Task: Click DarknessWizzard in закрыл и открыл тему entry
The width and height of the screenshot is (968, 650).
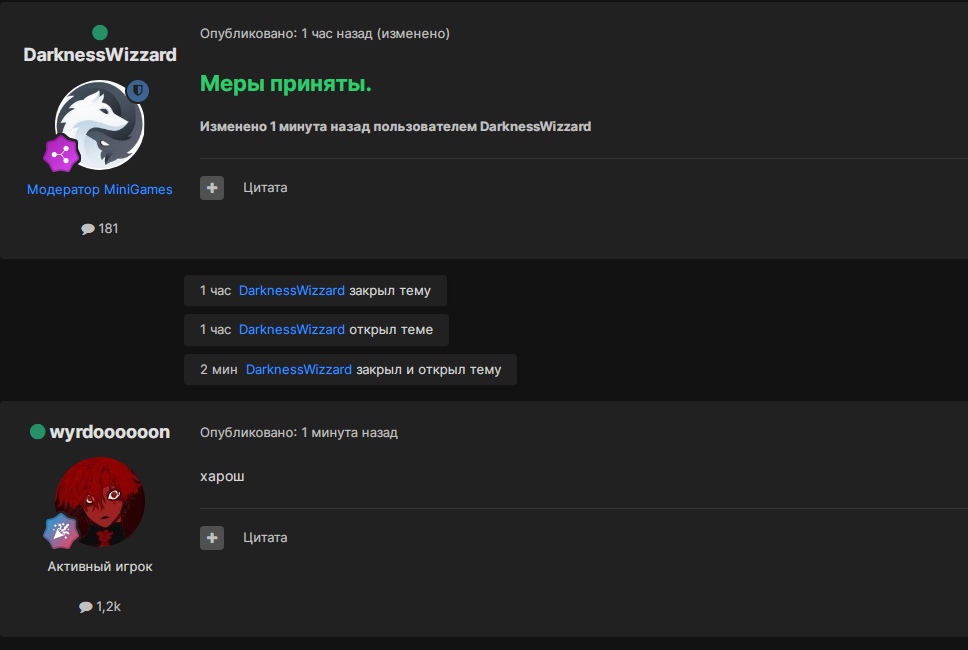Action: [x=298, y=369]
